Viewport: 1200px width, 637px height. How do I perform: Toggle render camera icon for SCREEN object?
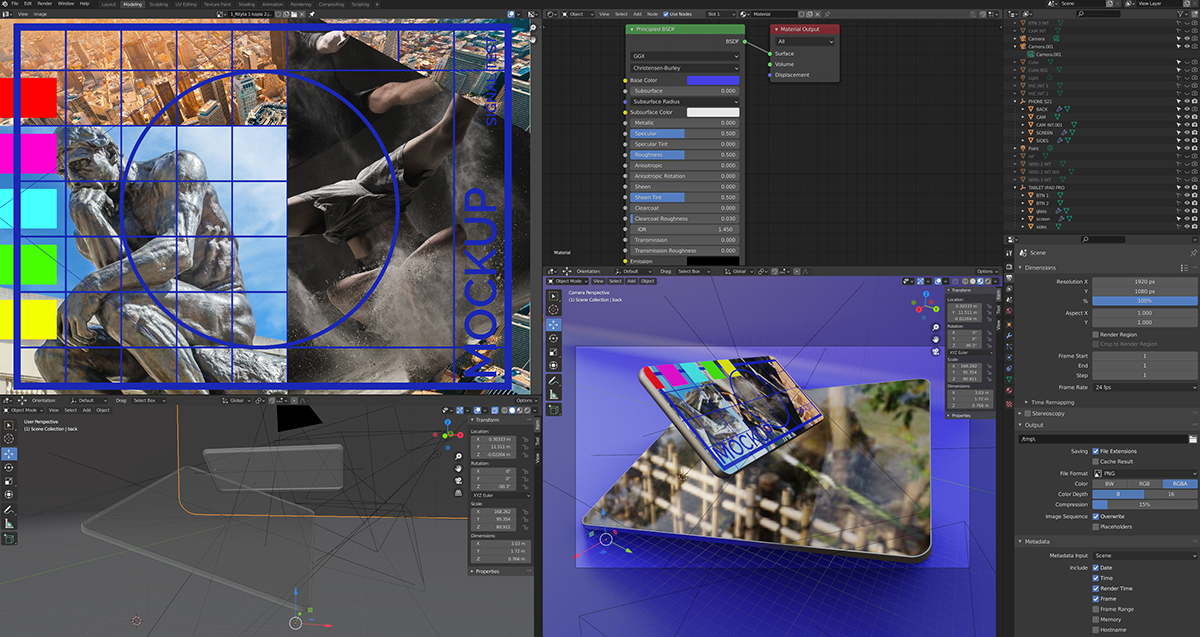pos(1194,132)
